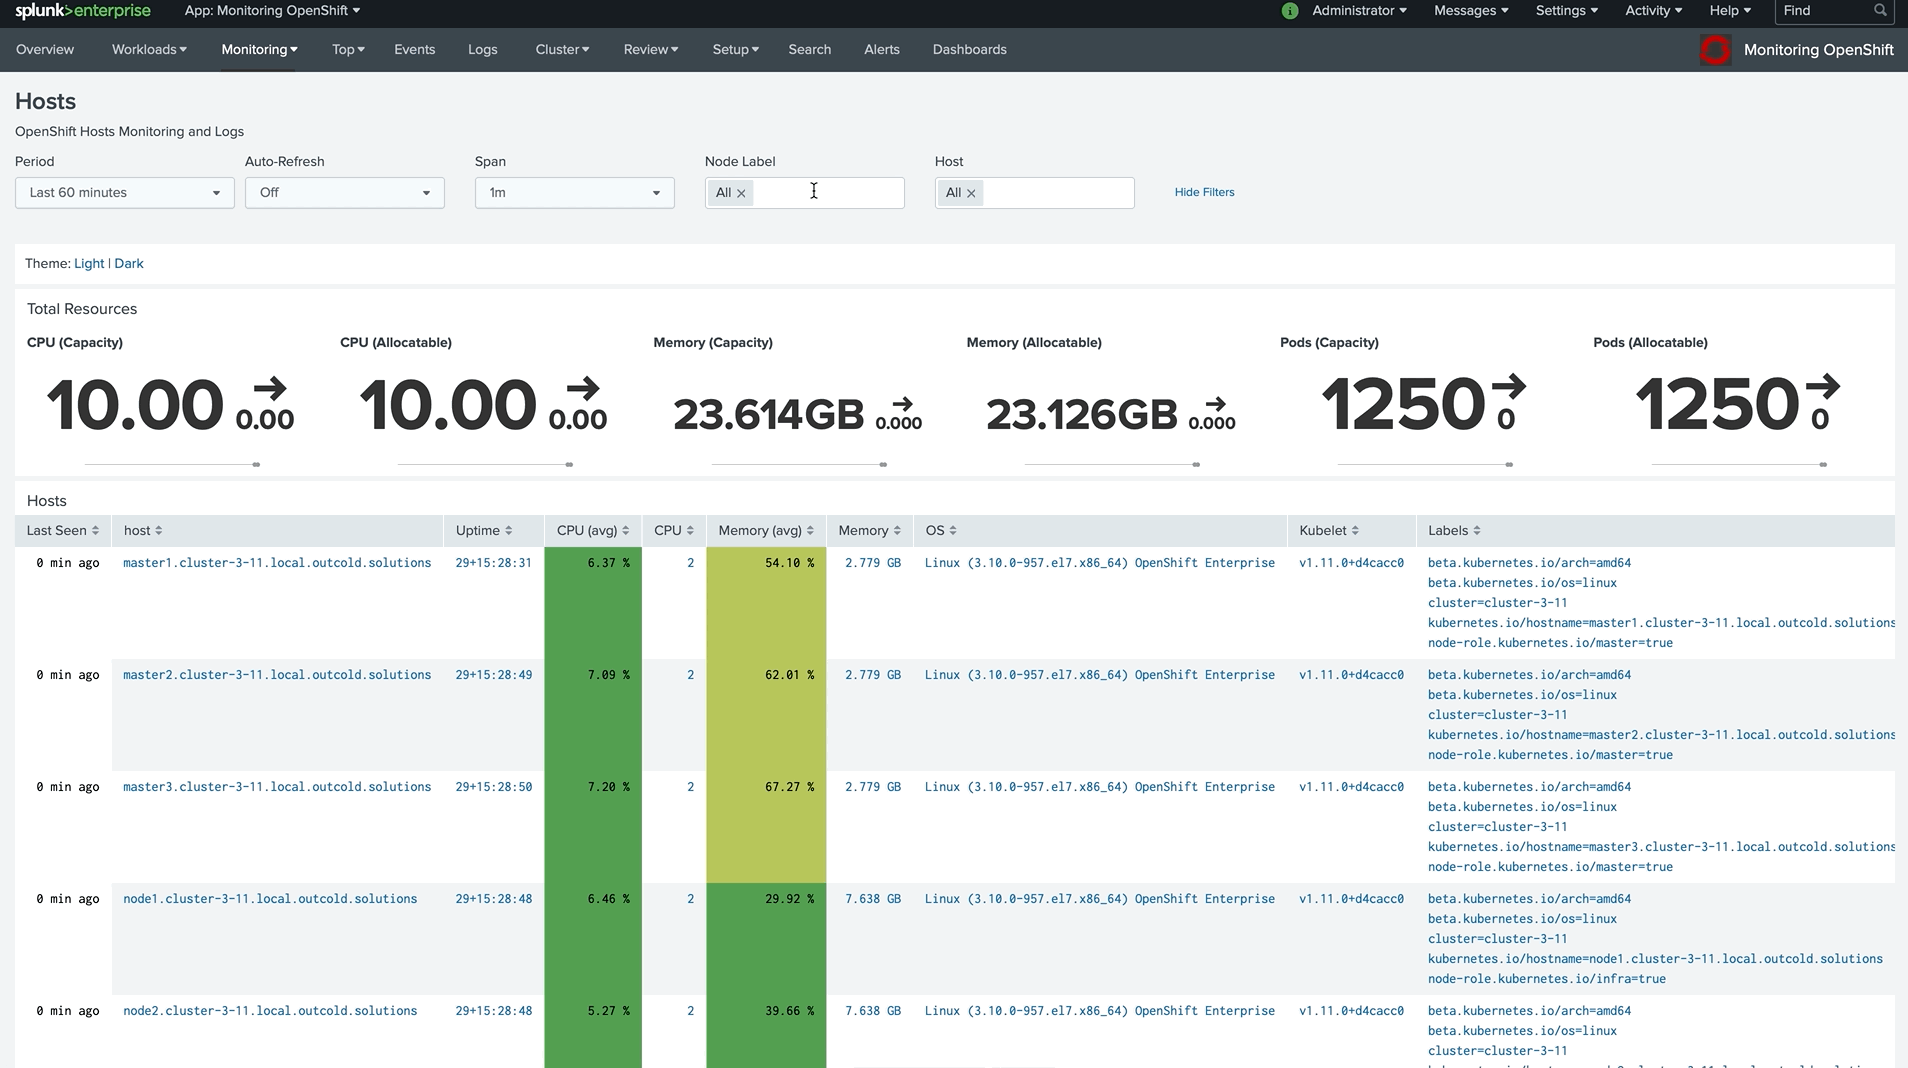The height and width of the screenshot is (1068, 1908).
Task: Click the Pods (Capacity) 1250 value
Action: 1403,405
